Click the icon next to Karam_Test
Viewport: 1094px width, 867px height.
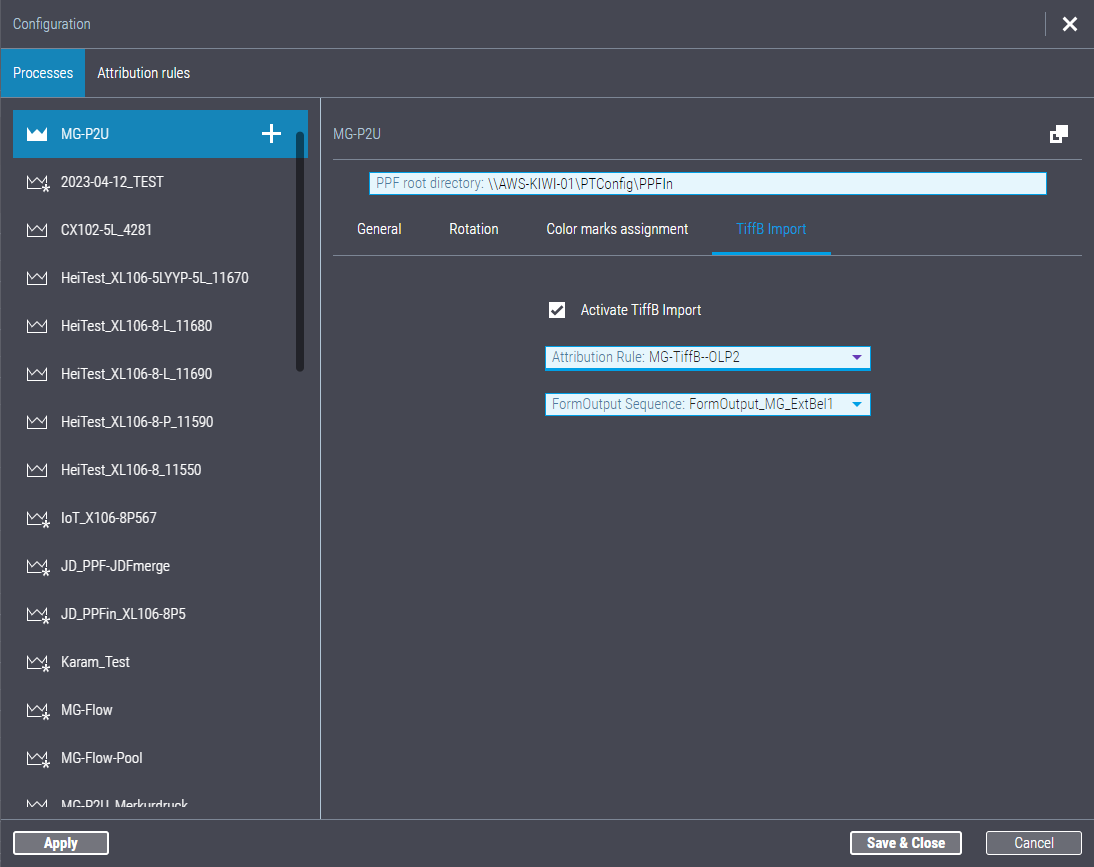(36, 661)
